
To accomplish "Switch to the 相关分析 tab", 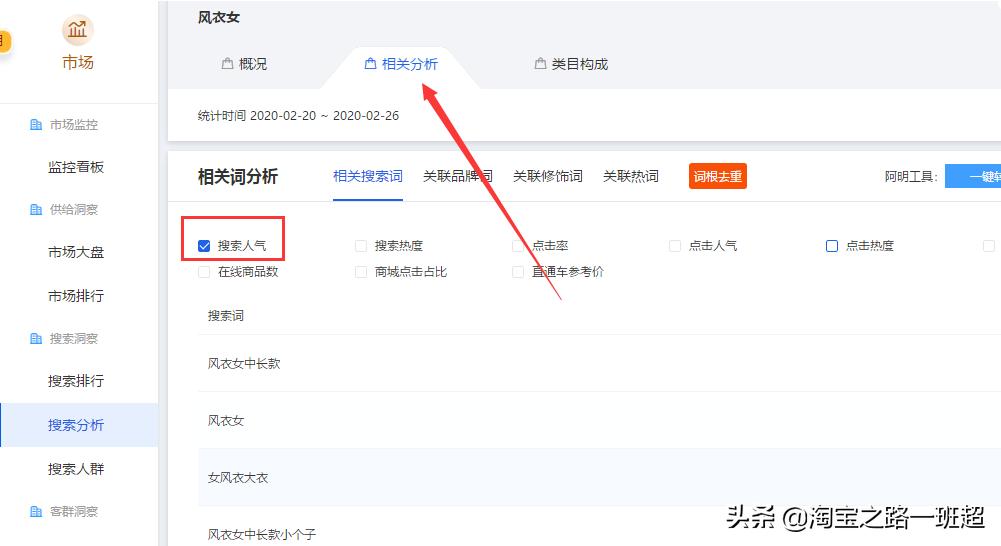I will point(401,64).
